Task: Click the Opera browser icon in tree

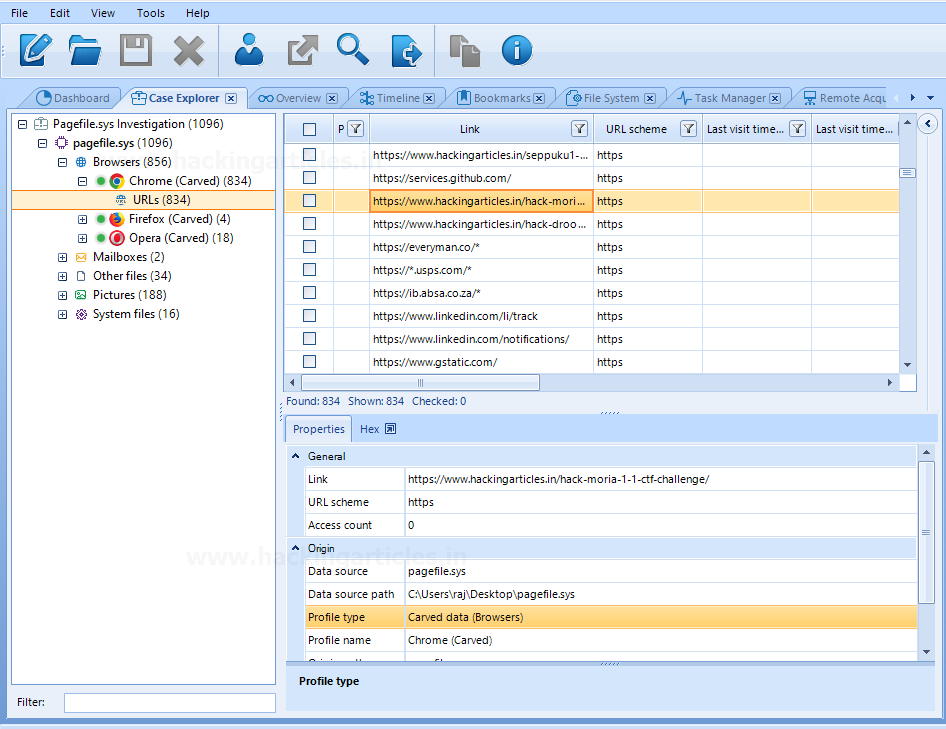Action: tap(117, 238)
